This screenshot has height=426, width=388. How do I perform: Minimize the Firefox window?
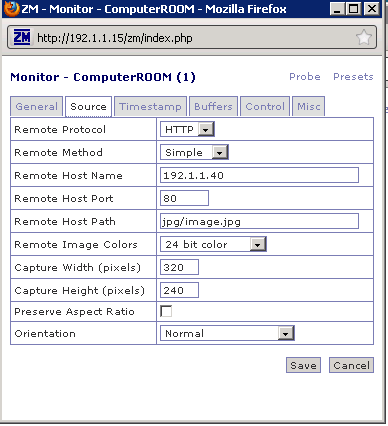pyautogui.click(x=337, y=8)
